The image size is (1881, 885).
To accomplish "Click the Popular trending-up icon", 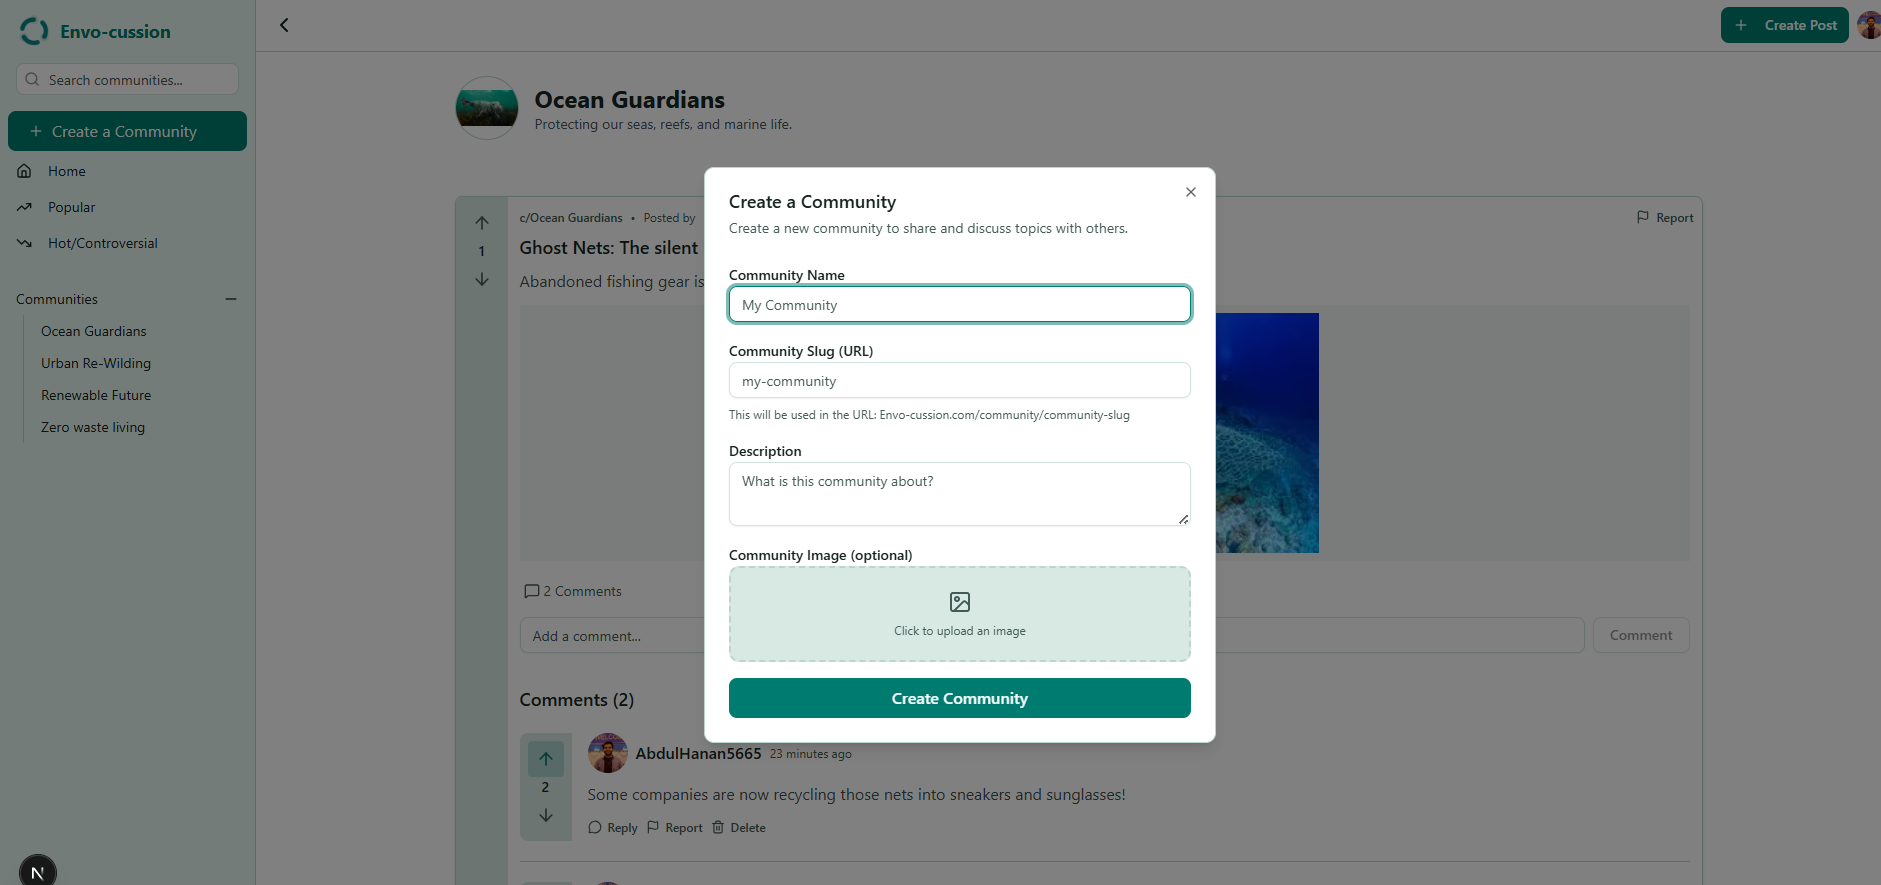I will (x=24, y=207).
